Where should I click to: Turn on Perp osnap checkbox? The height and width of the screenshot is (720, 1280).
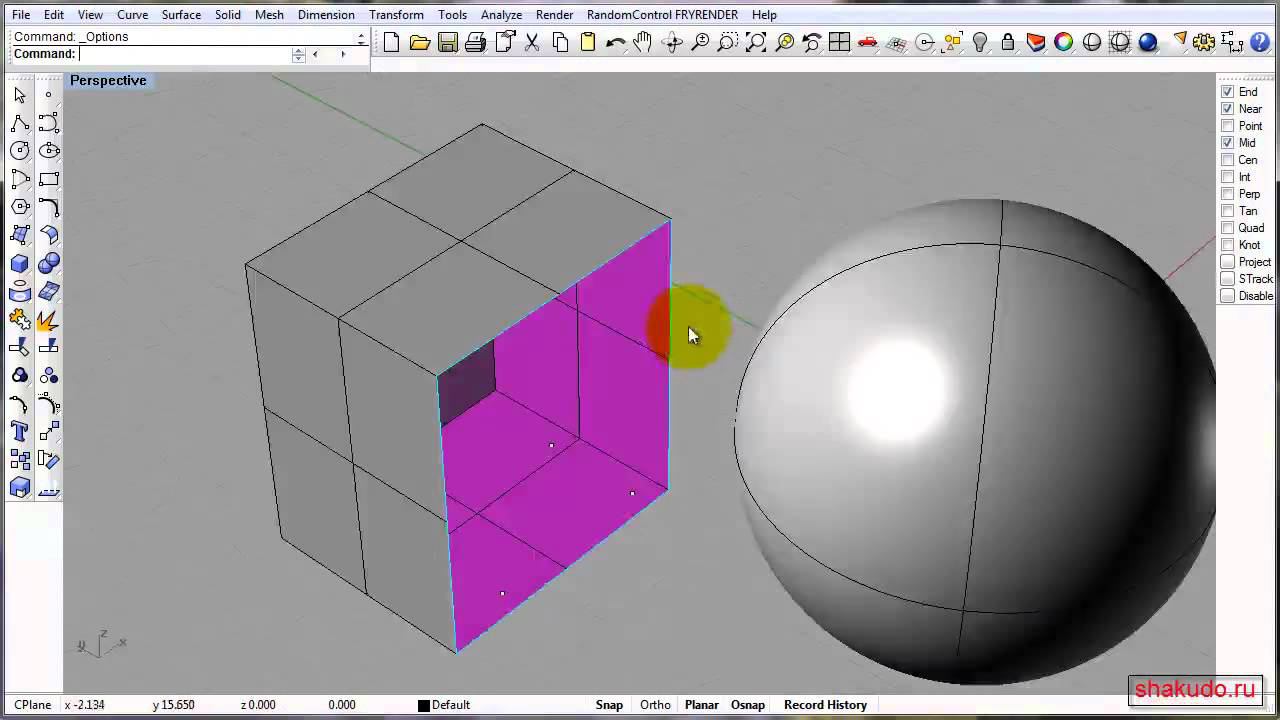(x=1228, y=194)
